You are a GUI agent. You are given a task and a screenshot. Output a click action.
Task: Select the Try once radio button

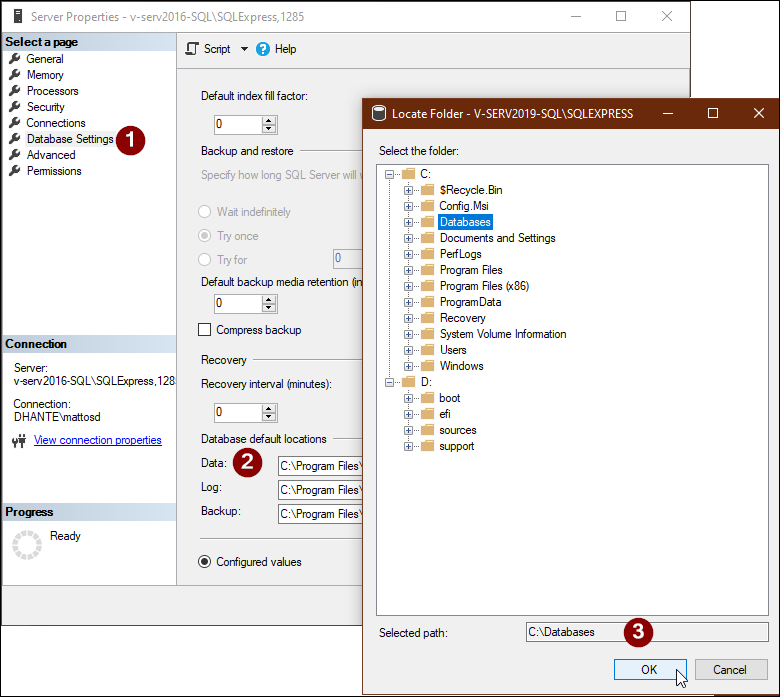[204, 236]
